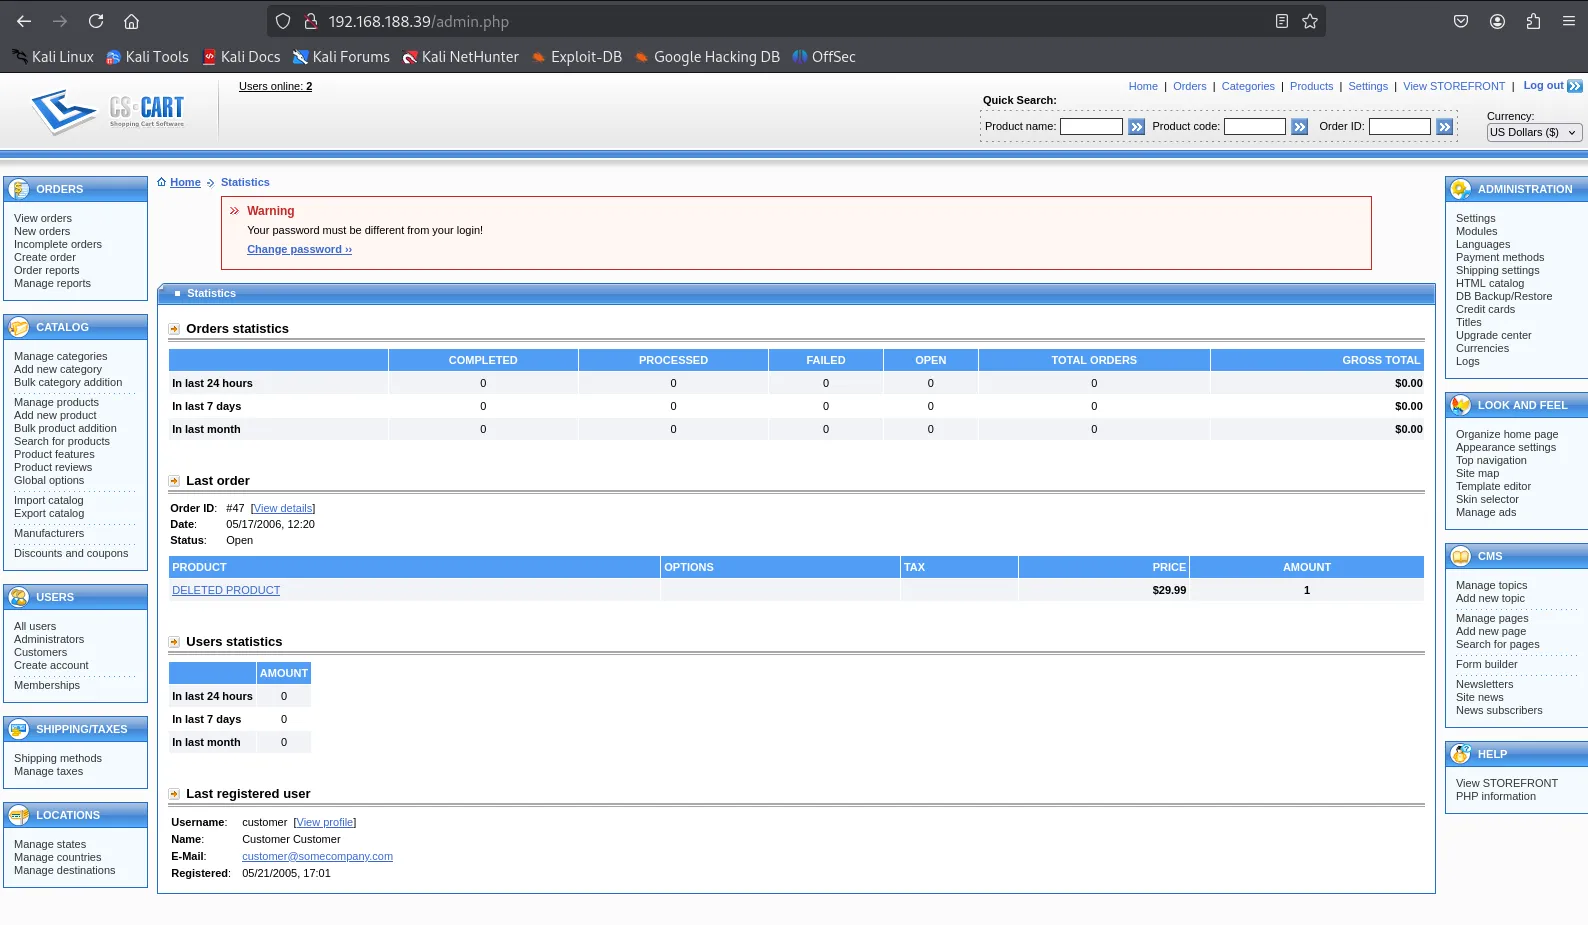Click the Home breadcrumb link

point(185,182)
